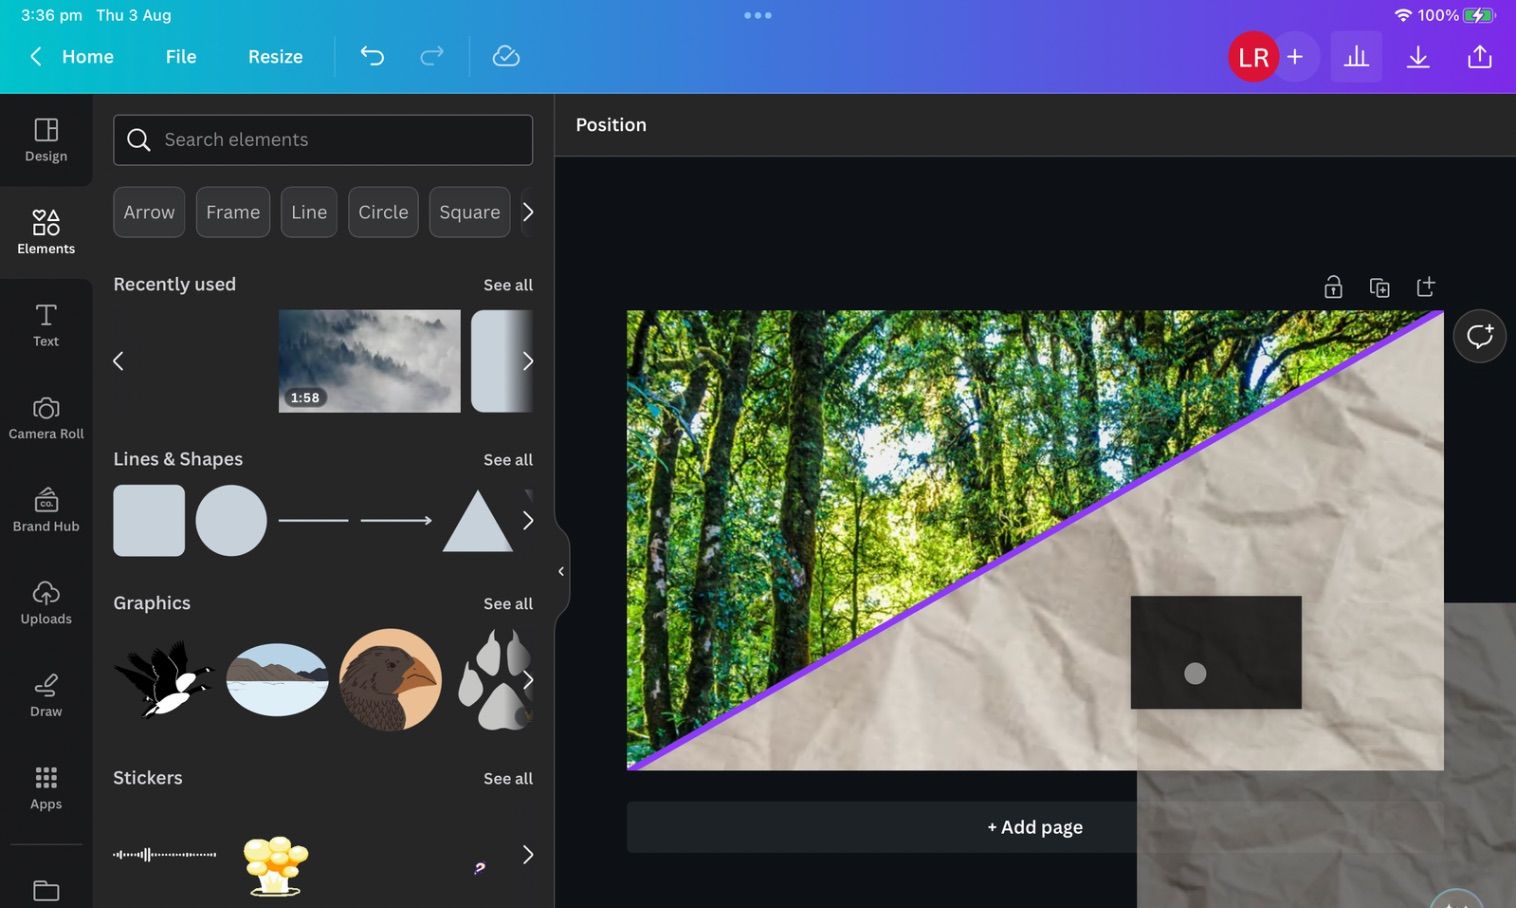Screen dimensions: 1516x908
Task: Open Brand Hub
Action: pyautogui.click(x=45, y=509)
